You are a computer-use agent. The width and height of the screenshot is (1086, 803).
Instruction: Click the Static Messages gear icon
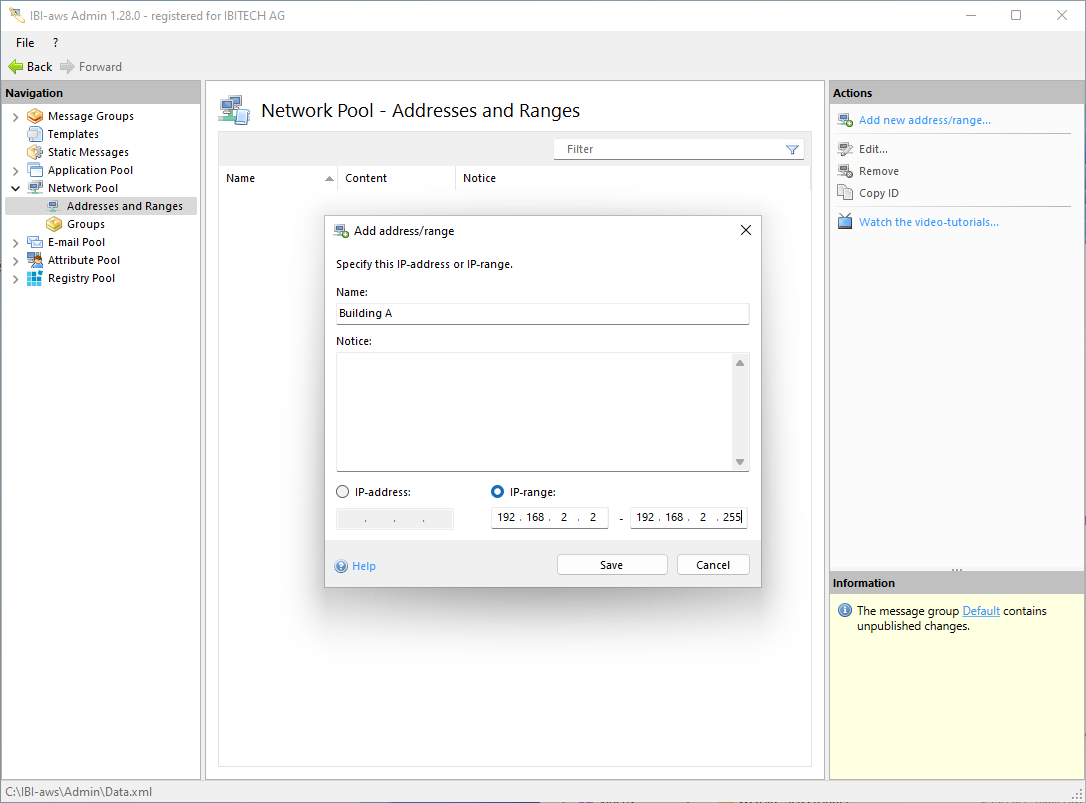pyautogui.click(x=35, y=152)
